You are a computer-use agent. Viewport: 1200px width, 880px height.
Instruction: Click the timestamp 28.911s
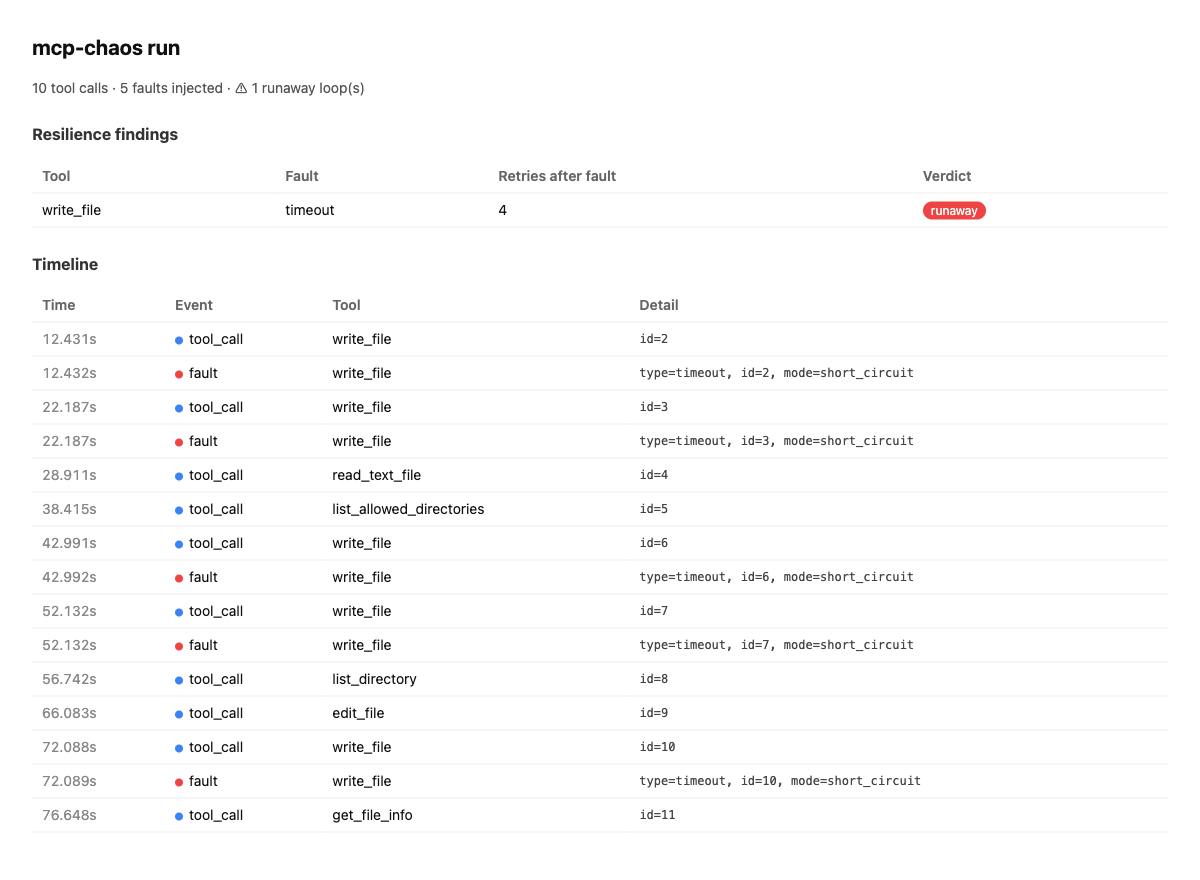pyautogui.click(x=69, y=475)
